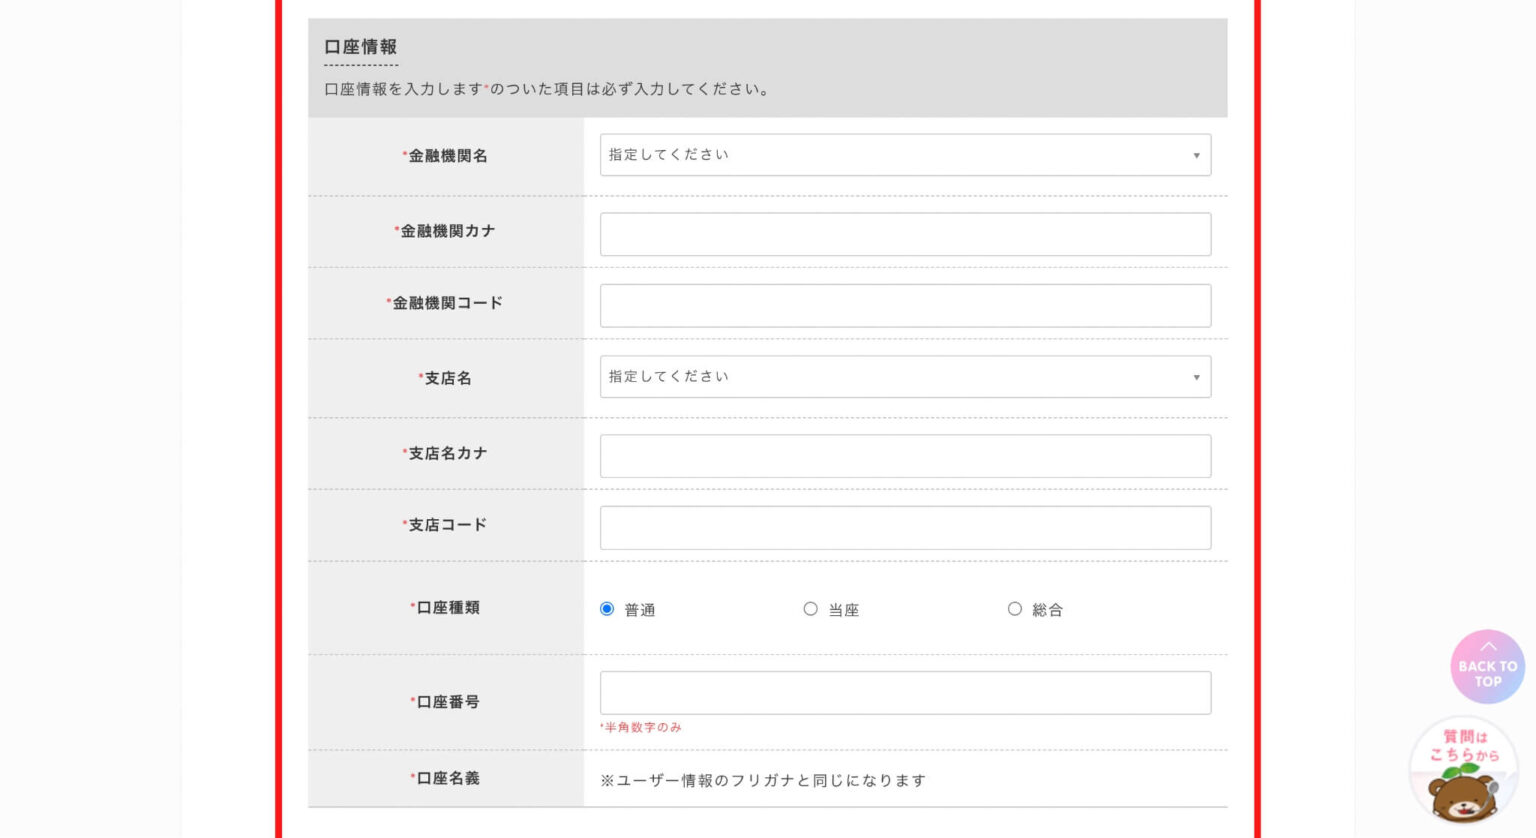Select the 当座 account type radio button
Viewport: 1536px width, 838px height.
810,609
